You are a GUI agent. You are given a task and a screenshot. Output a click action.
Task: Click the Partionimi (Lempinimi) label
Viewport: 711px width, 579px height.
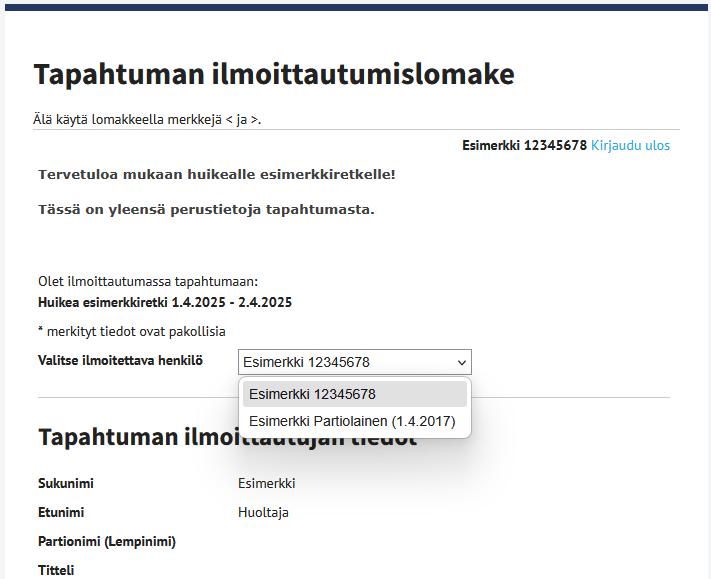tap(107, 542)
